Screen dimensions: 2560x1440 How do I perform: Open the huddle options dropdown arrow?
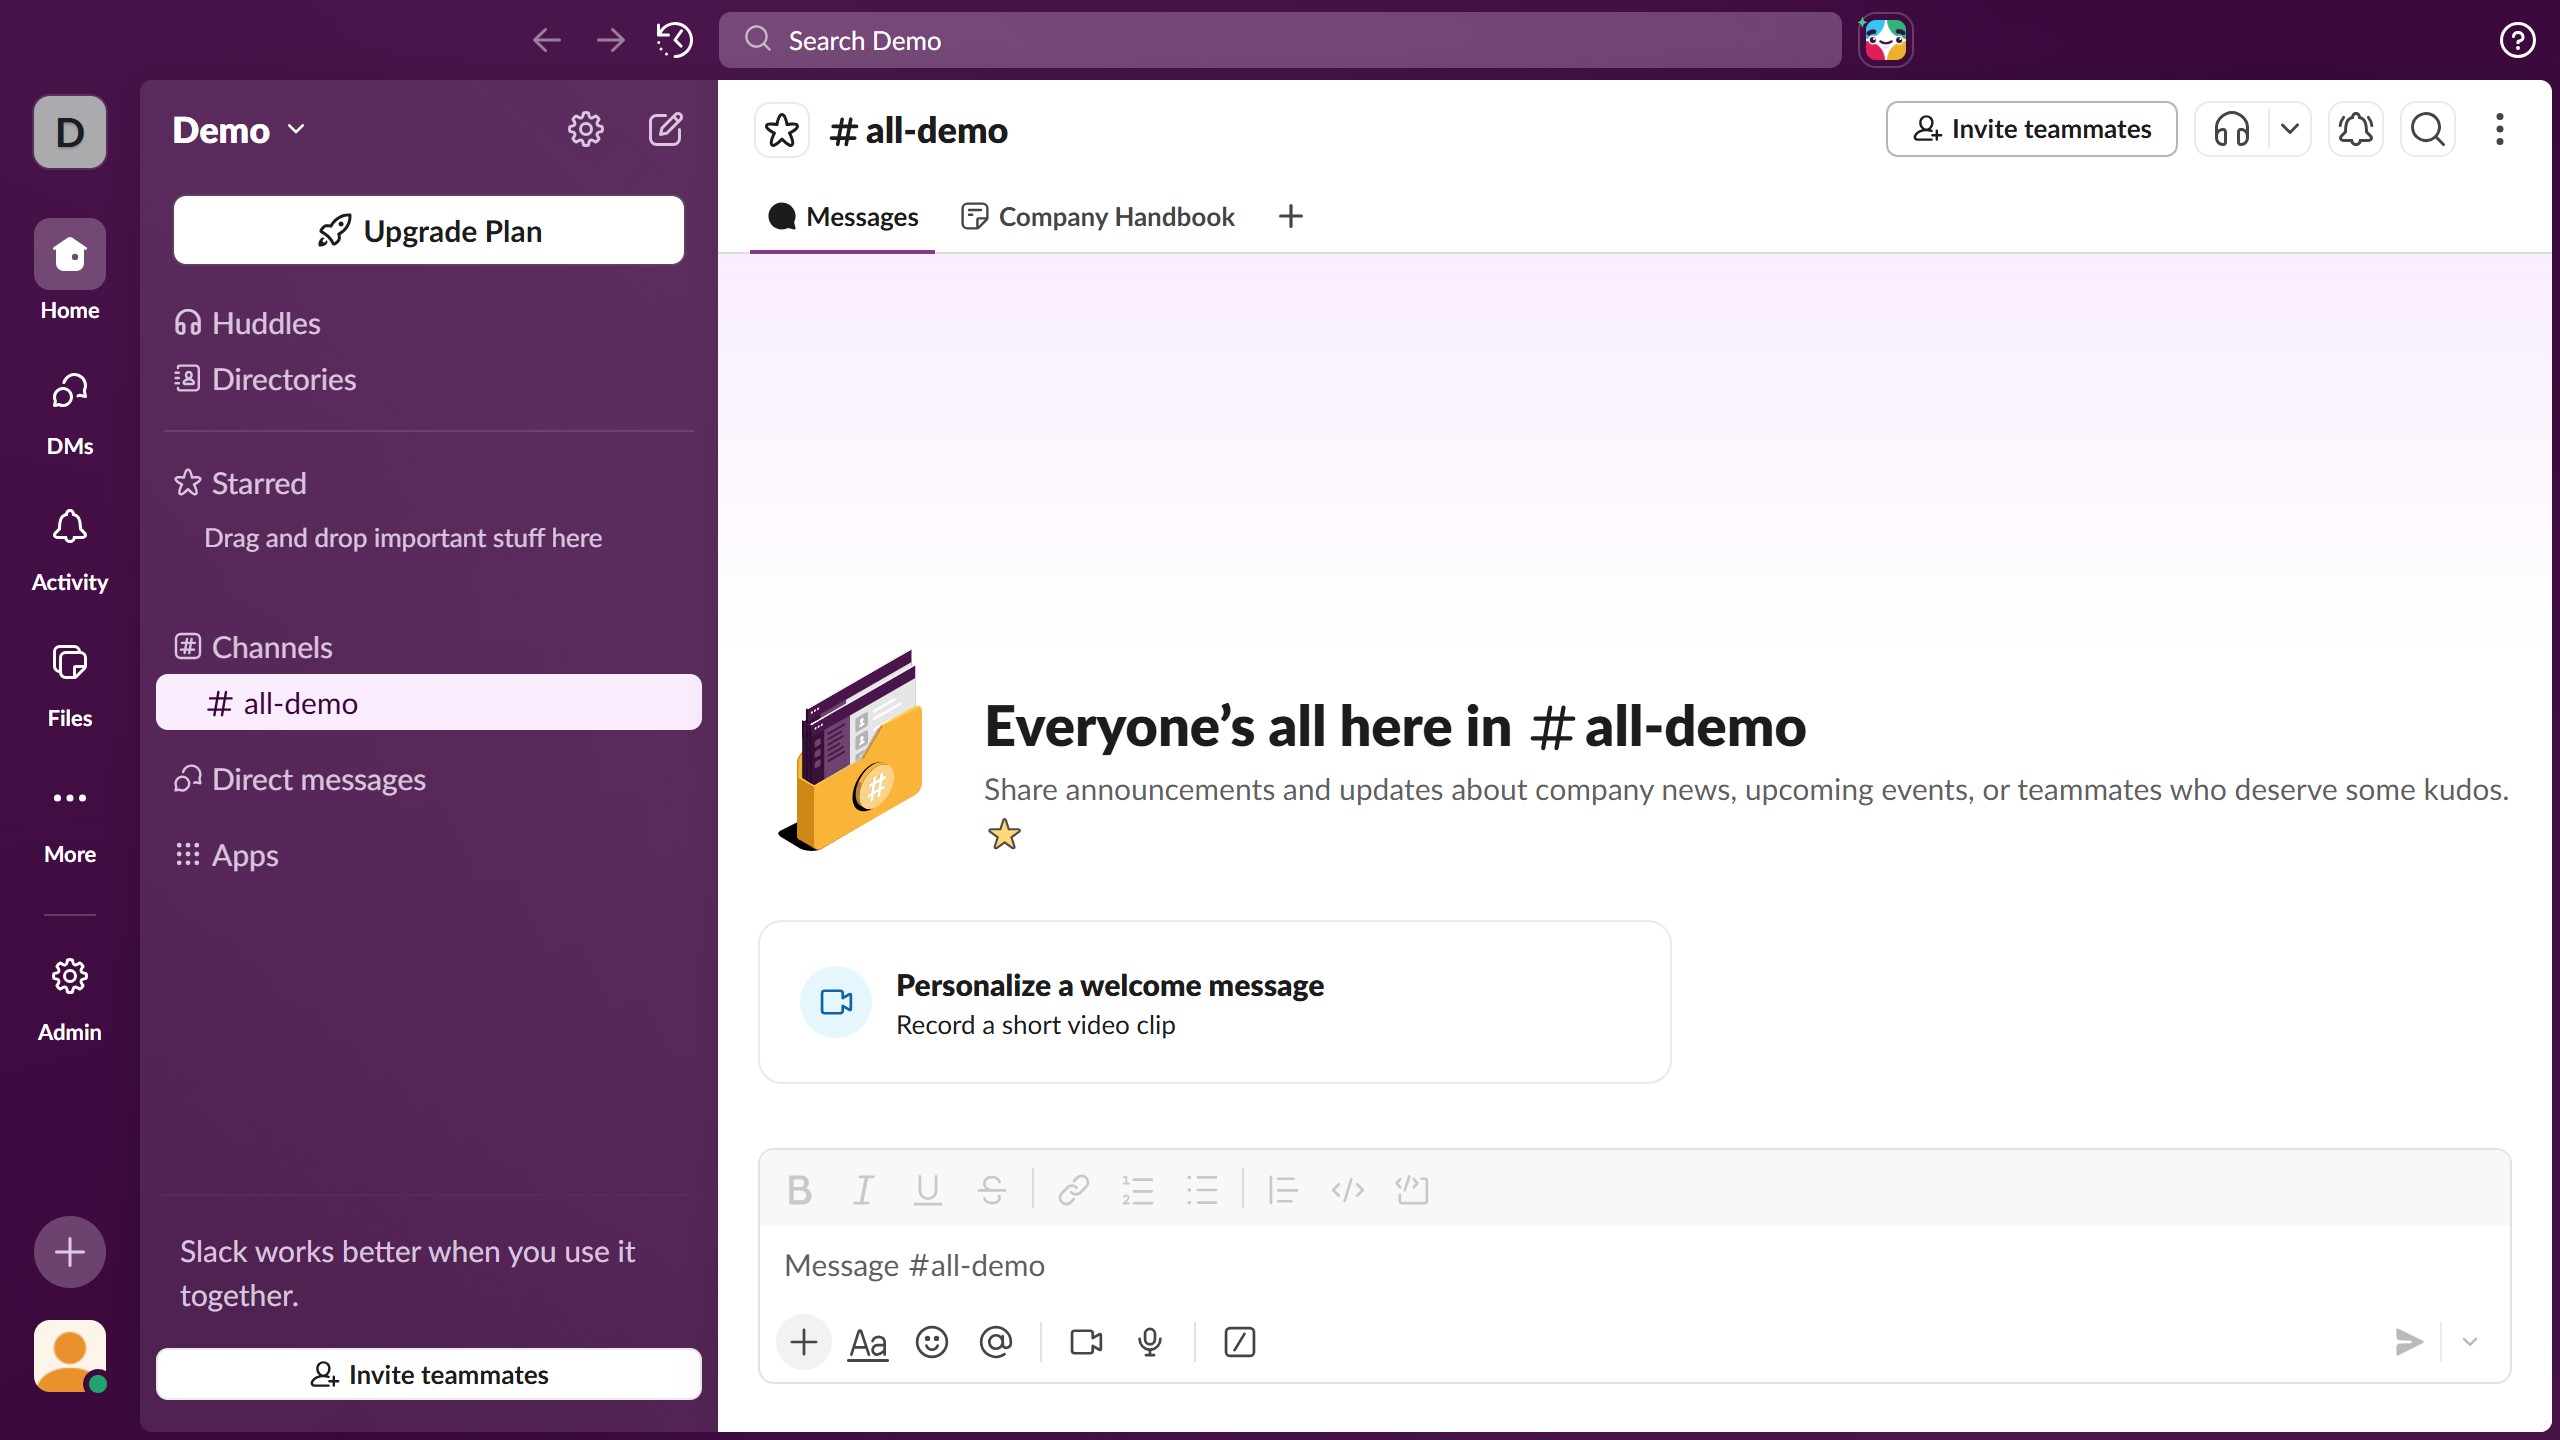pos(2290,129)
